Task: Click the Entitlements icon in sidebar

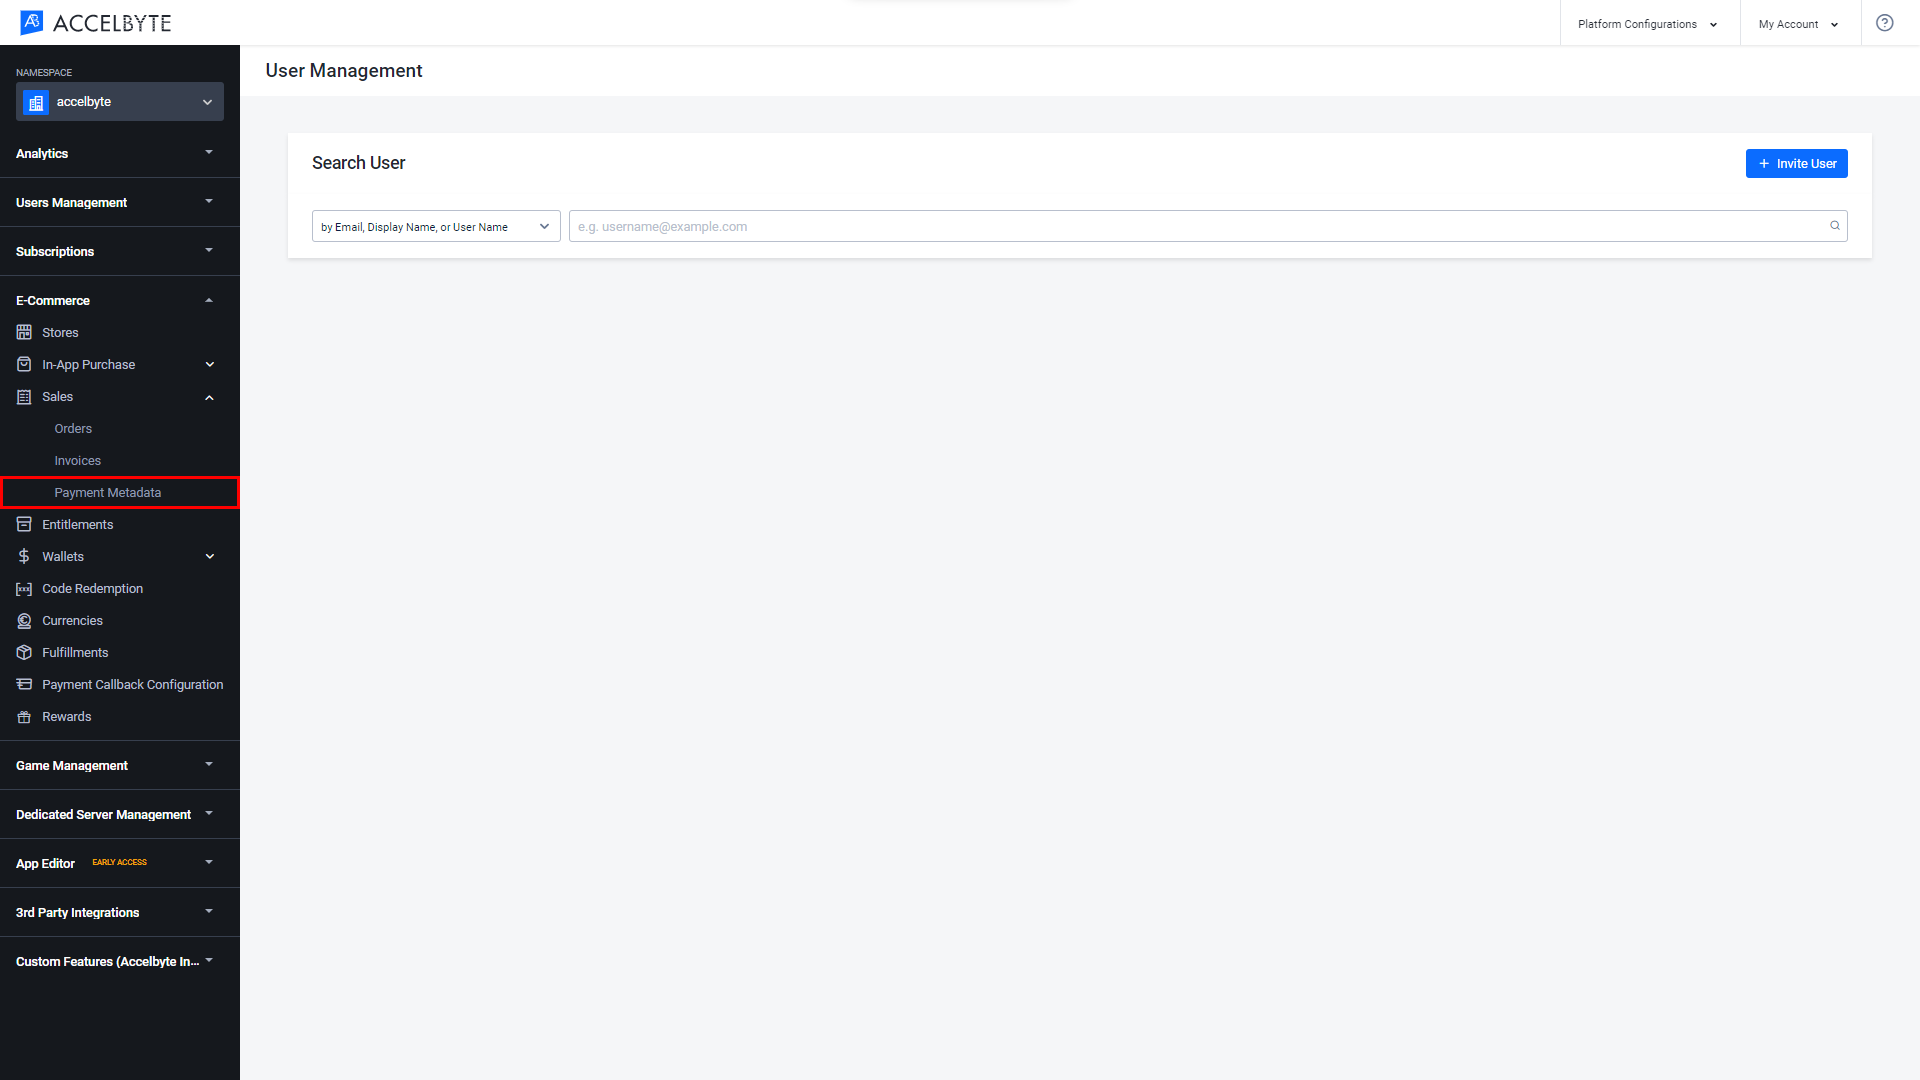Action: (x=24, y=524)
